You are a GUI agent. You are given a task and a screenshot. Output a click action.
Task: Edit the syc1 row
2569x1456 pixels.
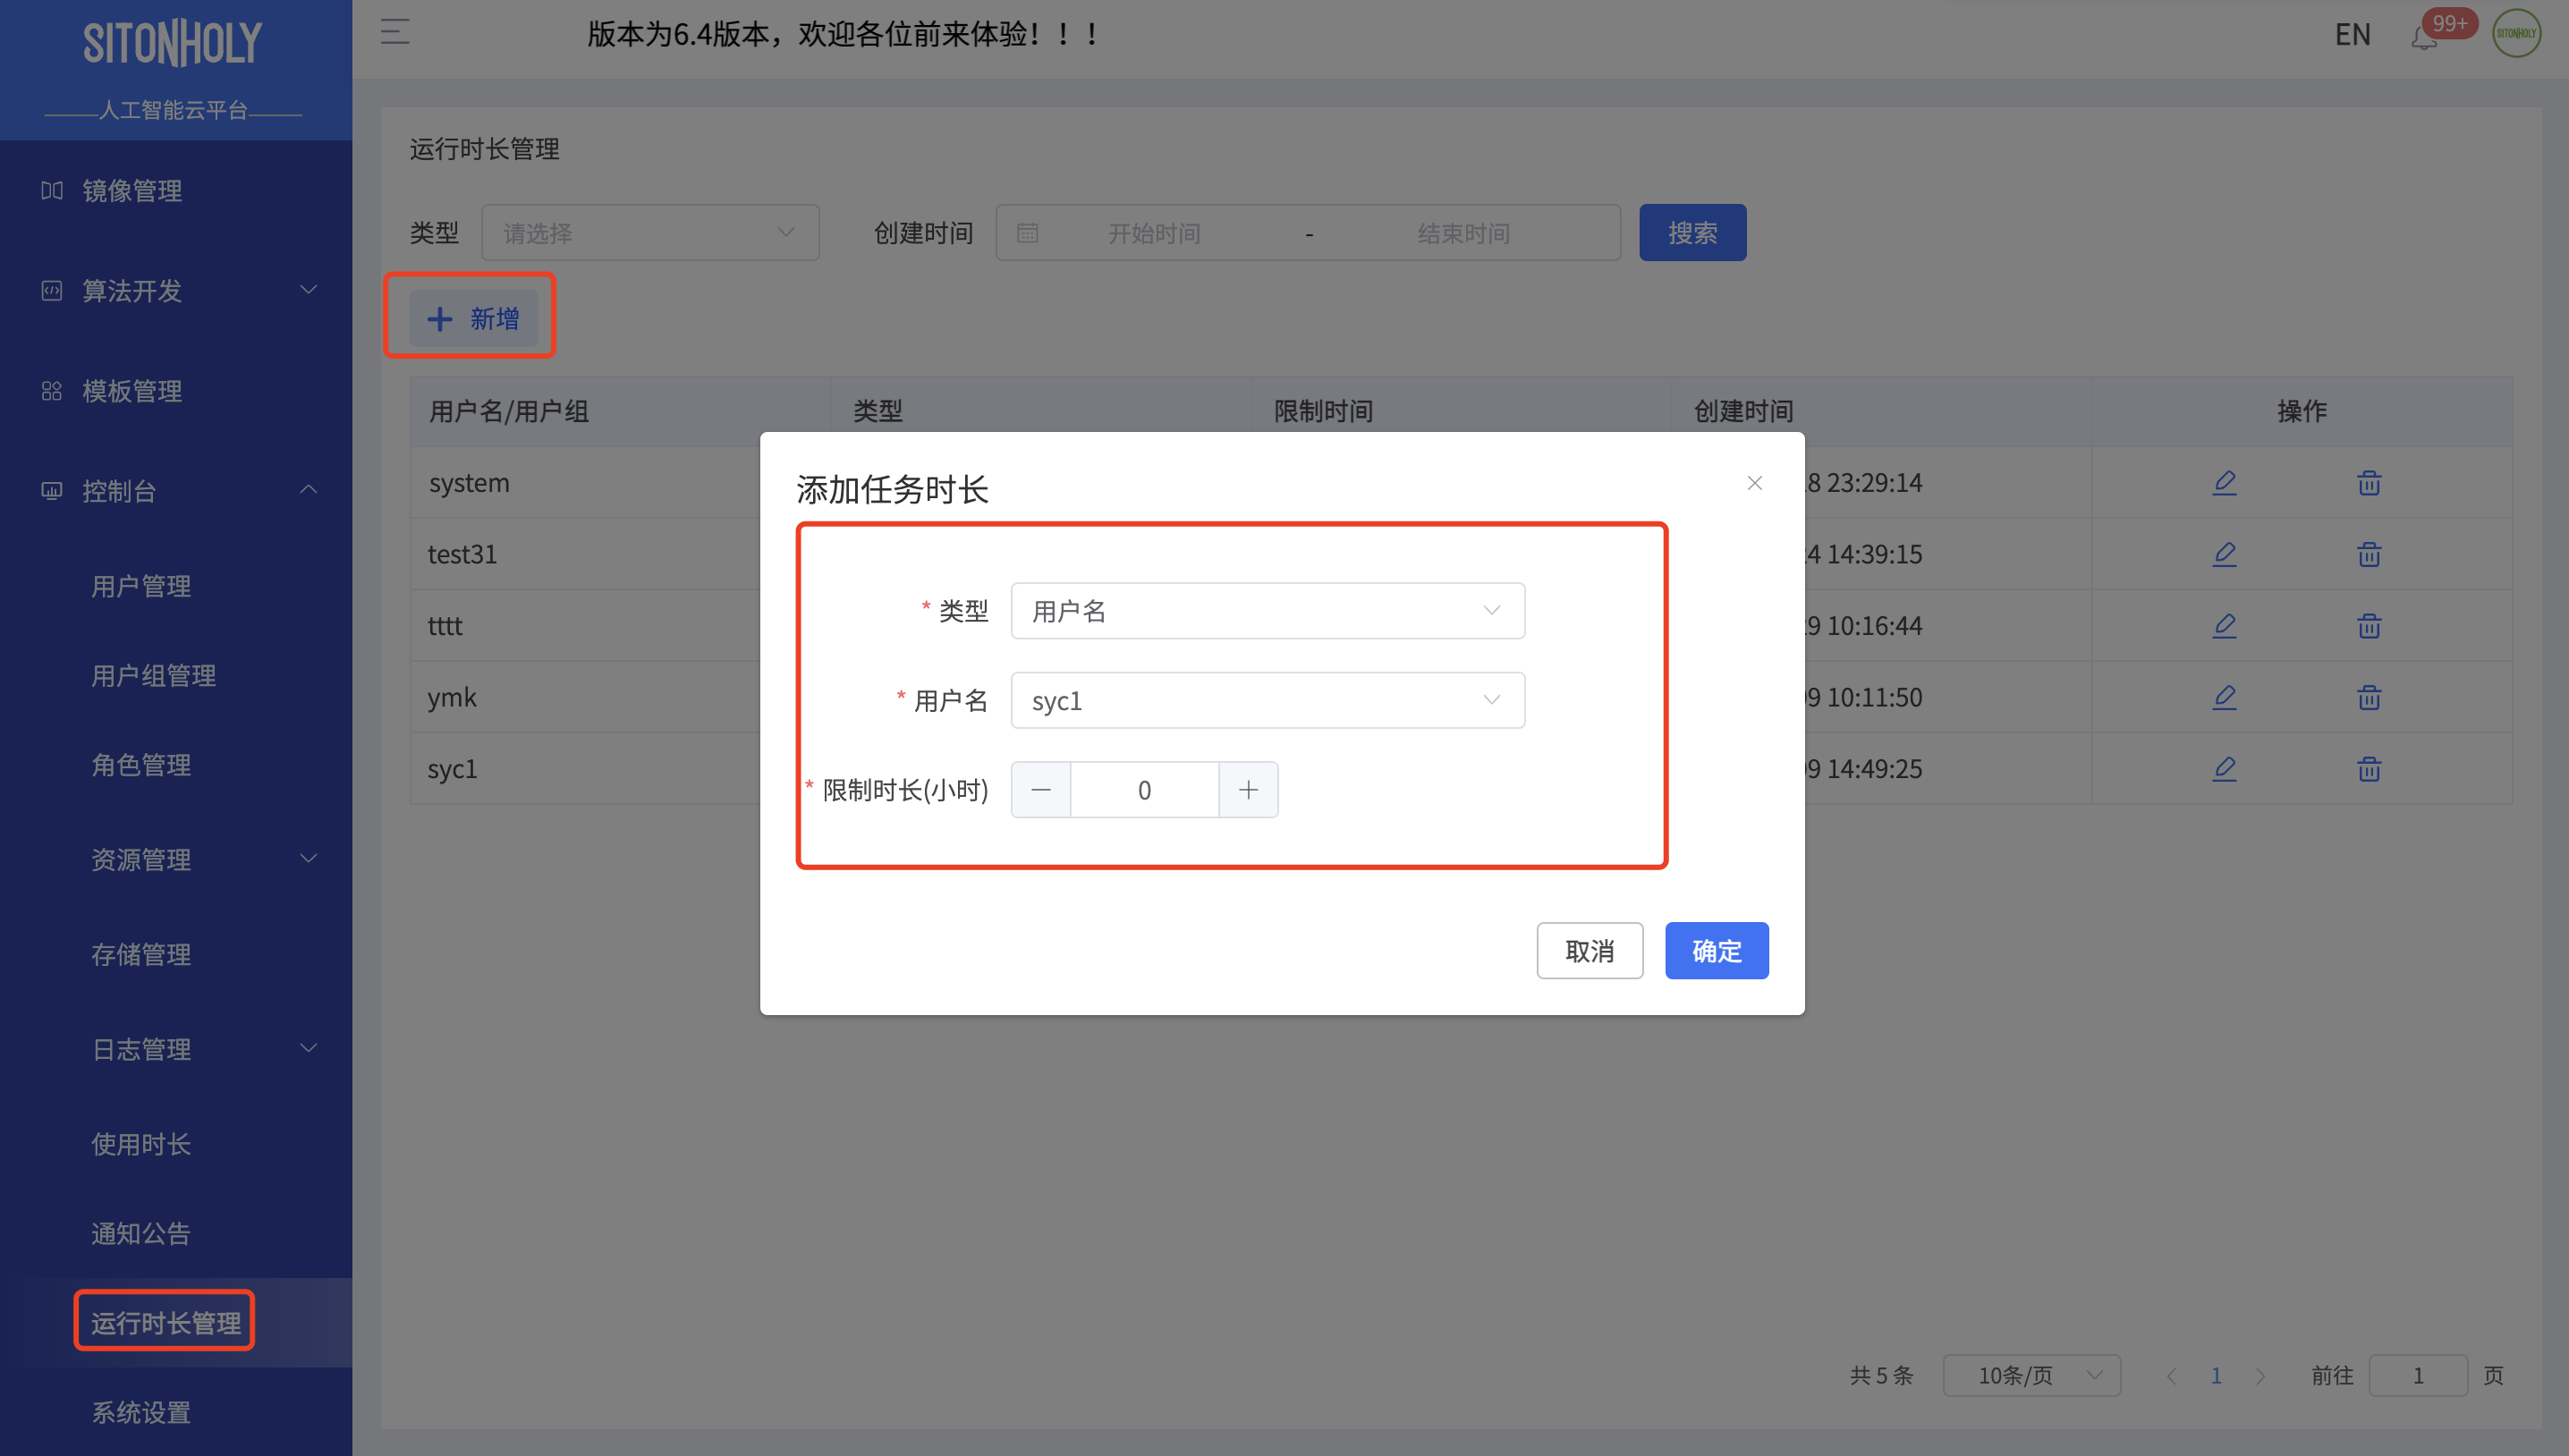coord(2224,769)
